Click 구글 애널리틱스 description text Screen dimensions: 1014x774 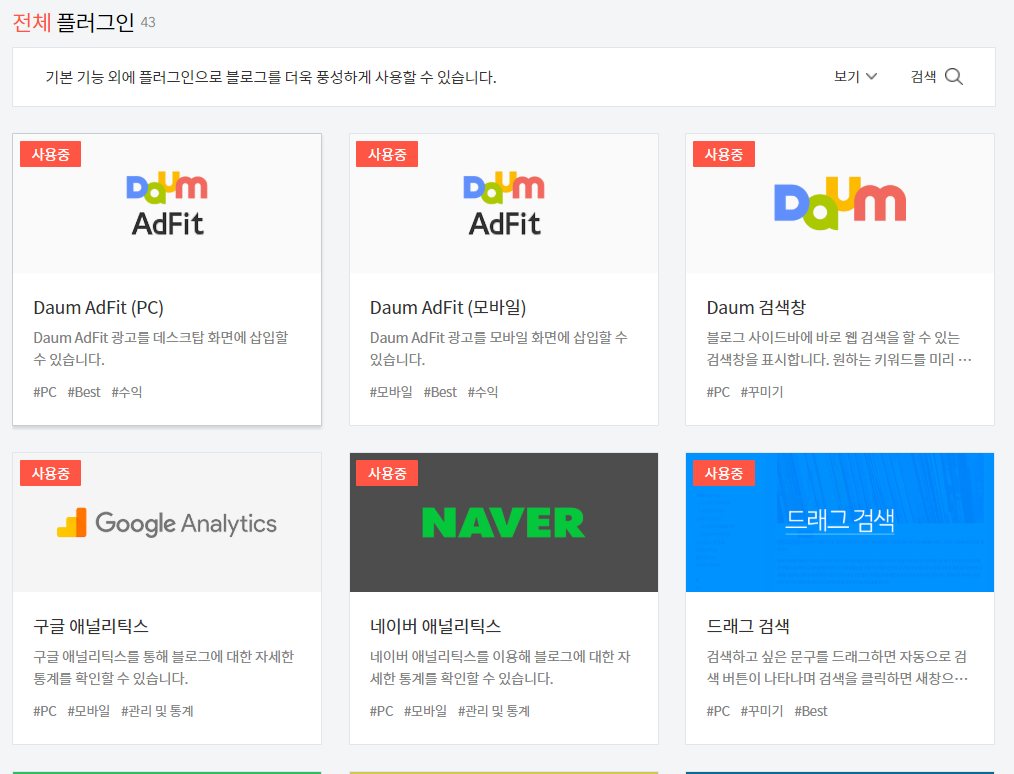coord(164,667)
